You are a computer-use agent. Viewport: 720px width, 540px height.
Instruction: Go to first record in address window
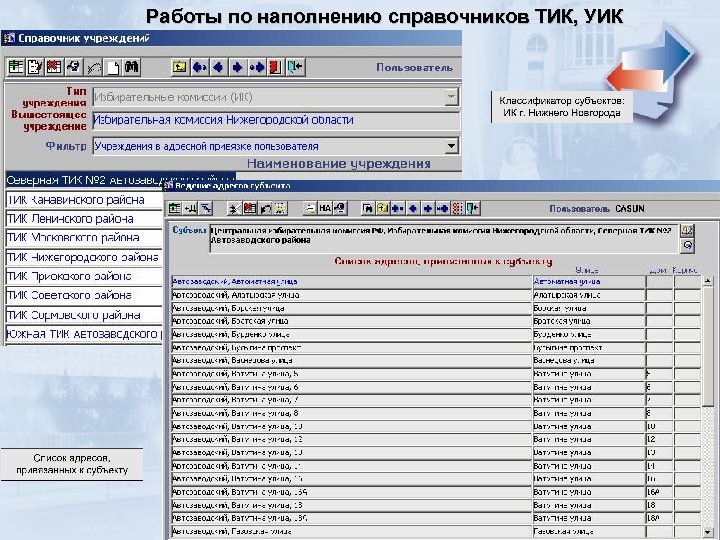(397, 208)
